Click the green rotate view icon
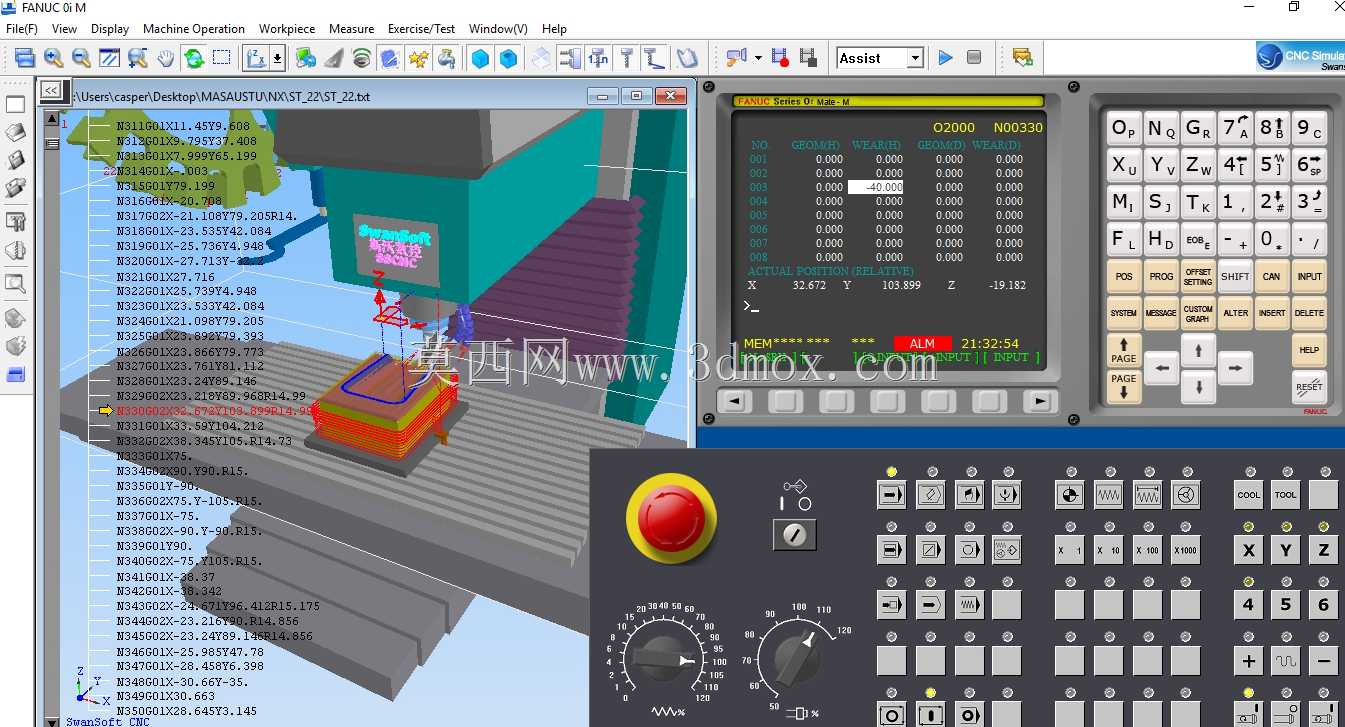 [x=194, y=58]
